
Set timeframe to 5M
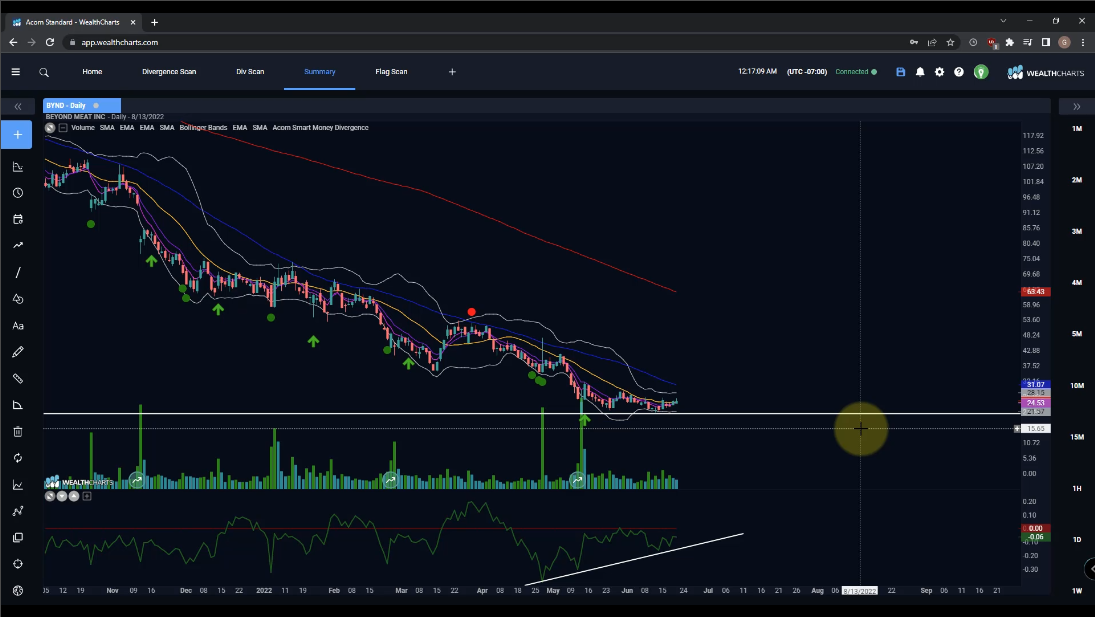click(x=1077, y=334)
